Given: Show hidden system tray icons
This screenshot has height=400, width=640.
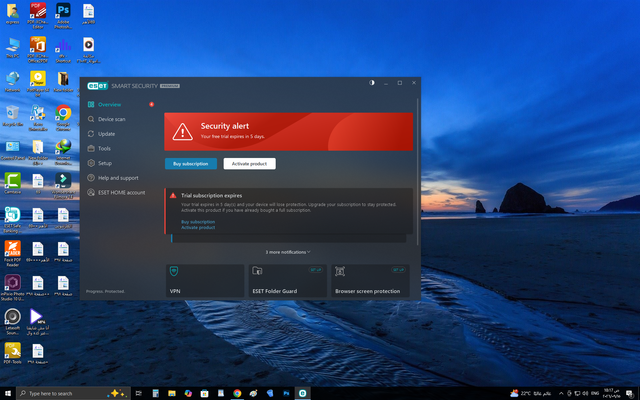Looking at the screenshot, I should [561, 393].
